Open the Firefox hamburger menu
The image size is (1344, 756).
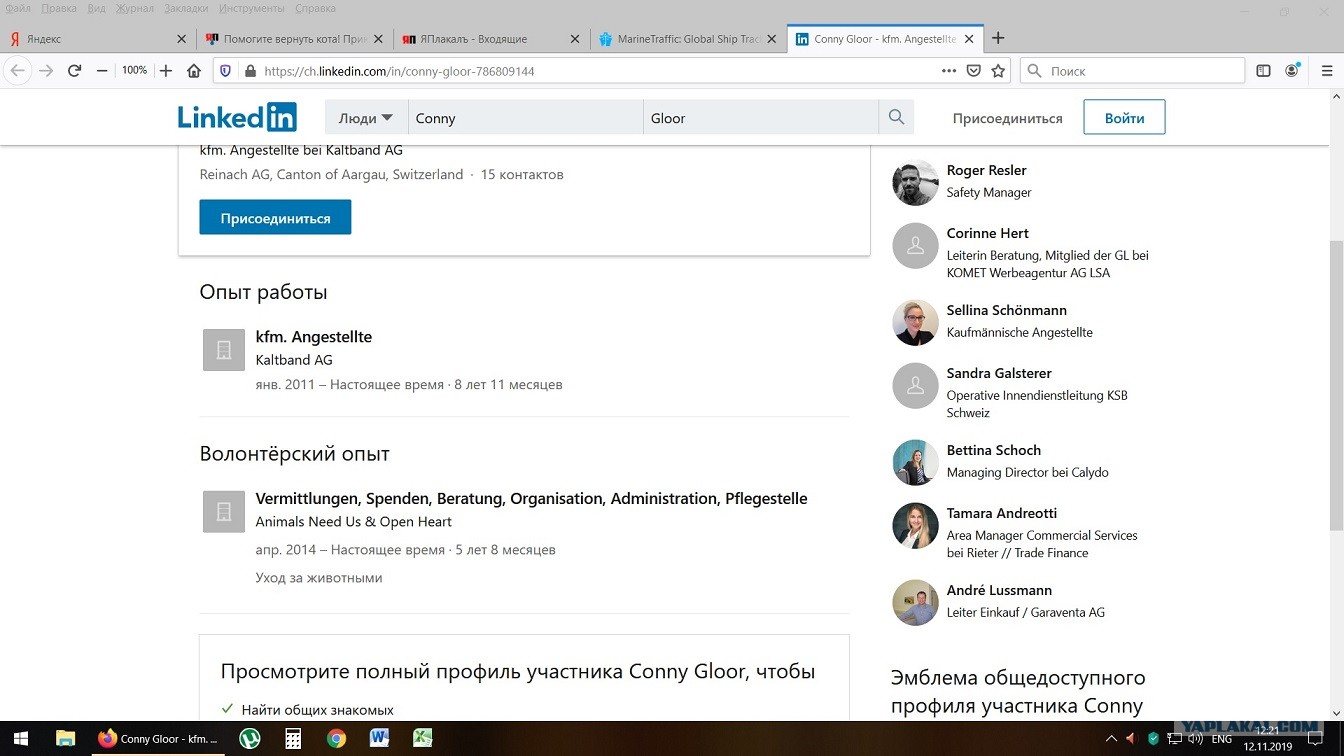1327,71
